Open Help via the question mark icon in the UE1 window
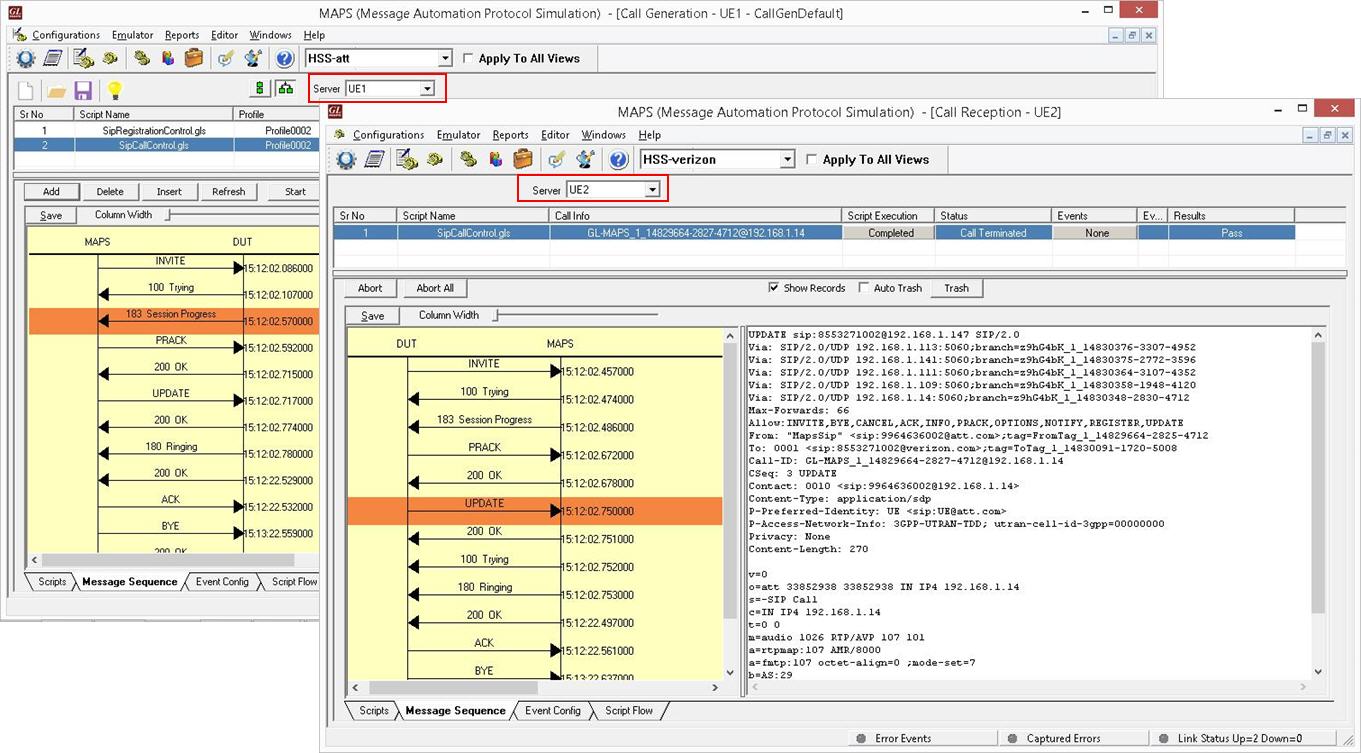Viewport: 1361px width, 753px height. pos(285,59)
